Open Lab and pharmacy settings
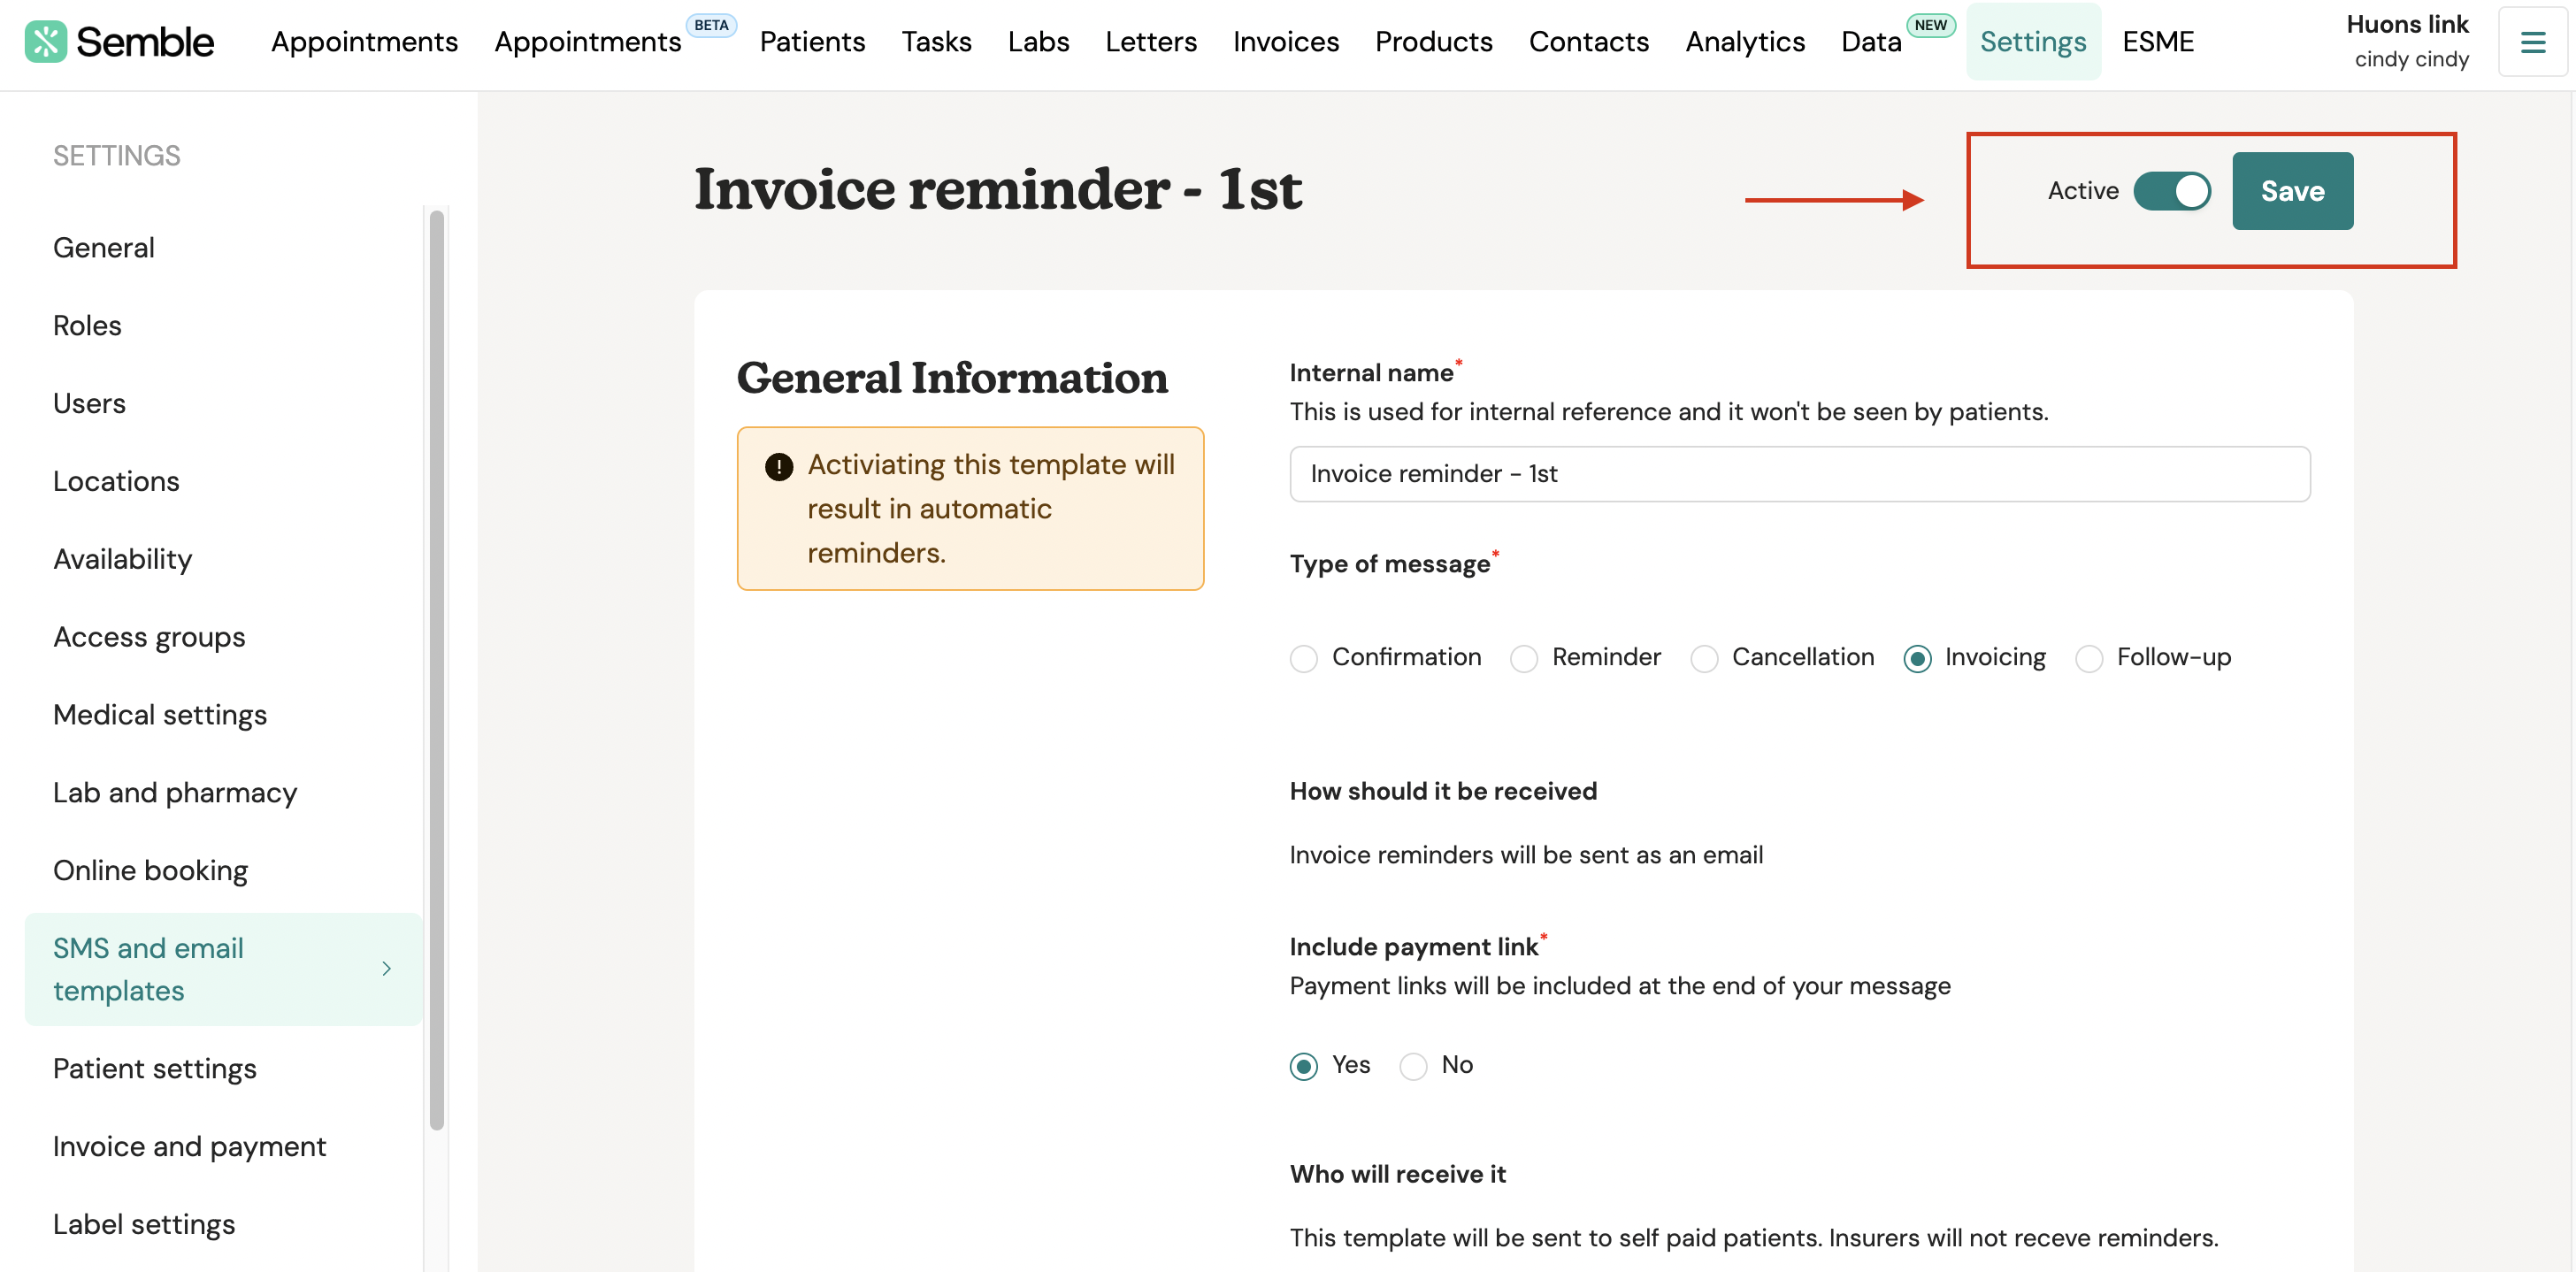This screenshot has width=2576, height=1272. 175,793
